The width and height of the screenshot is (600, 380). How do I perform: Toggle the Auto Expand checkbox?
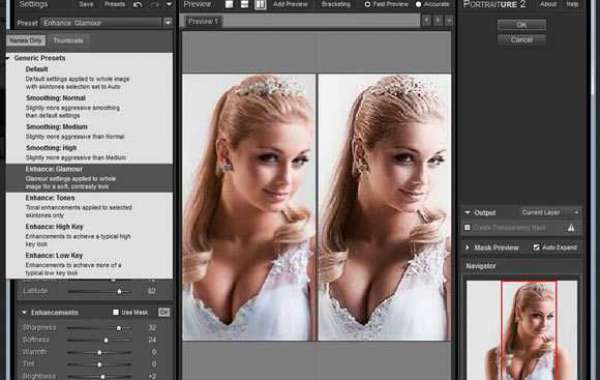click(536, 248)
